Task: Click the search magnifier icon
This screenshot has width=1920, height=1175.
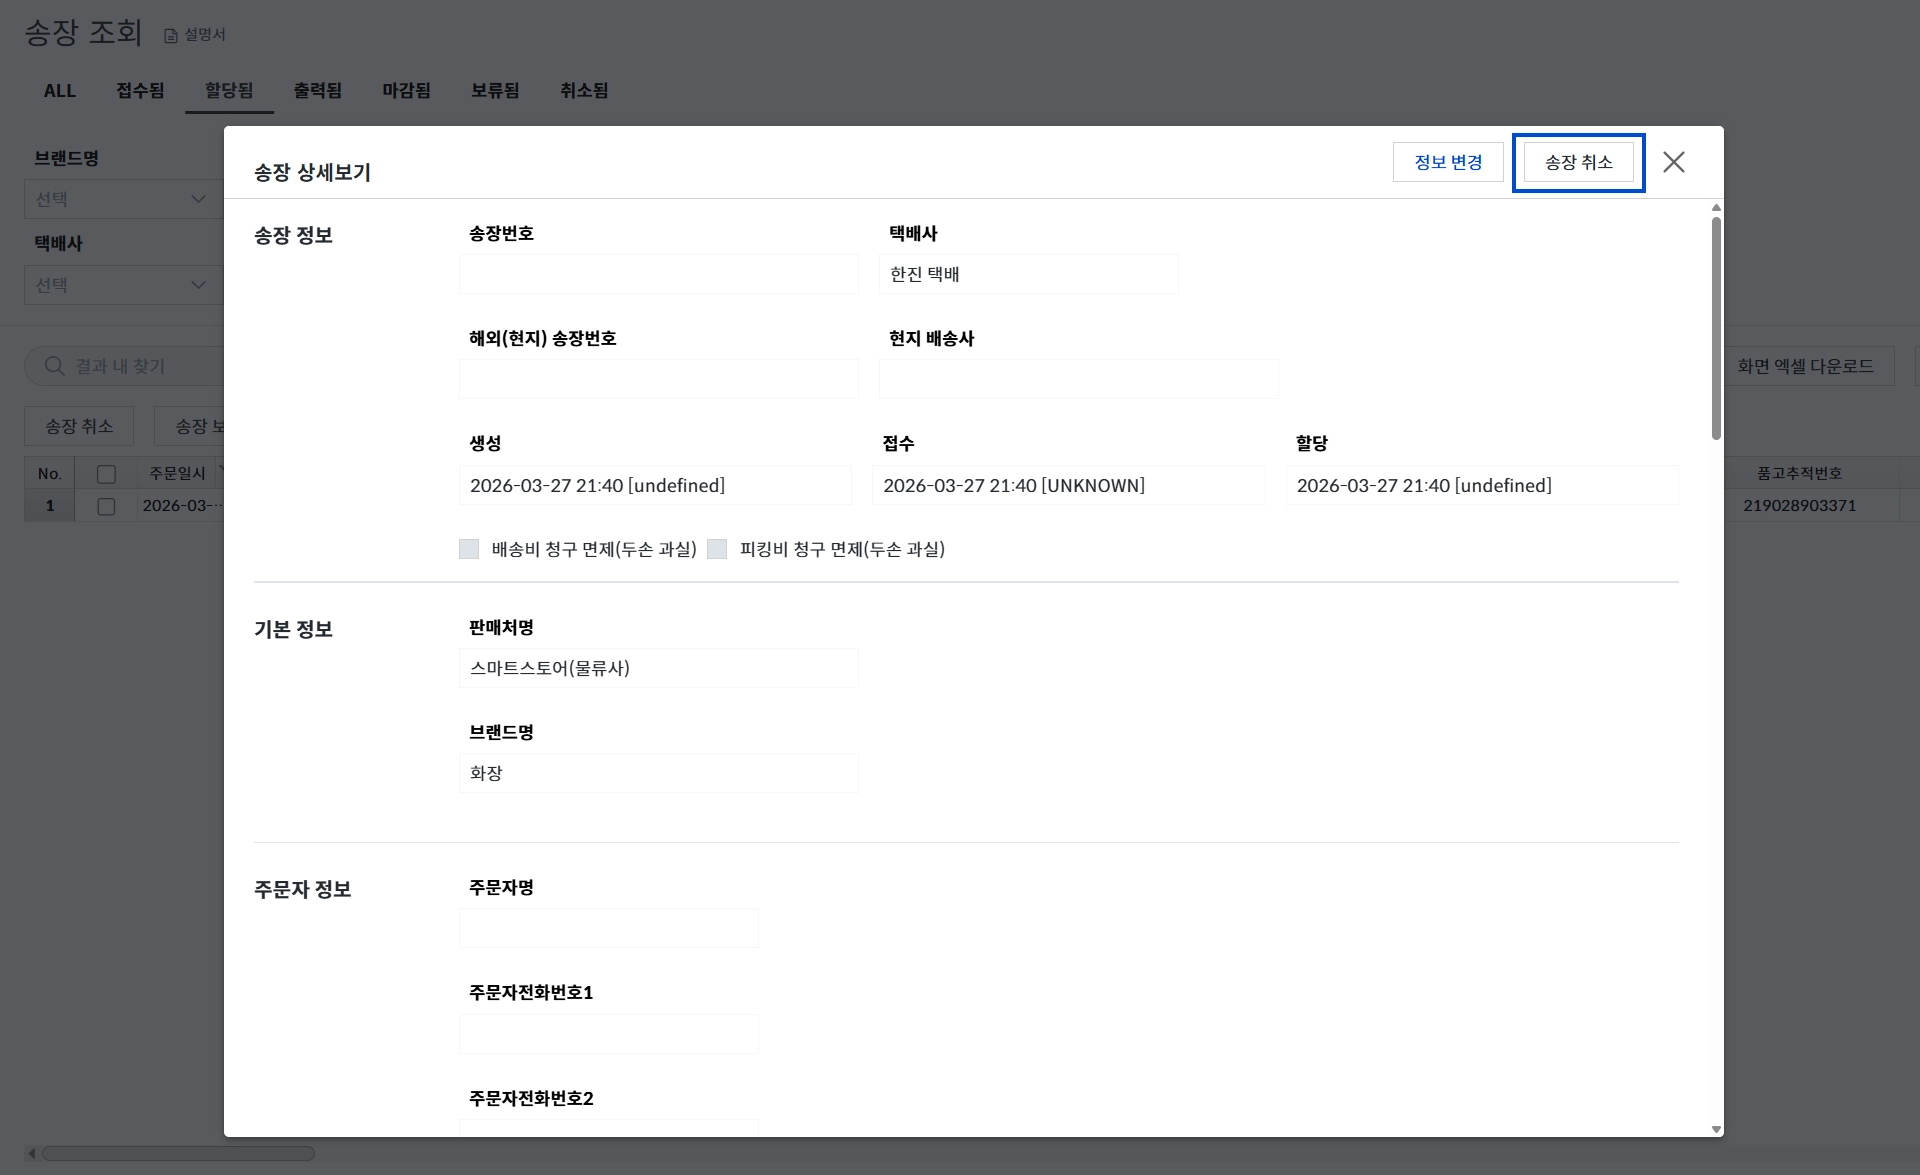Action: pyautogui.click(x=55, y=366)
